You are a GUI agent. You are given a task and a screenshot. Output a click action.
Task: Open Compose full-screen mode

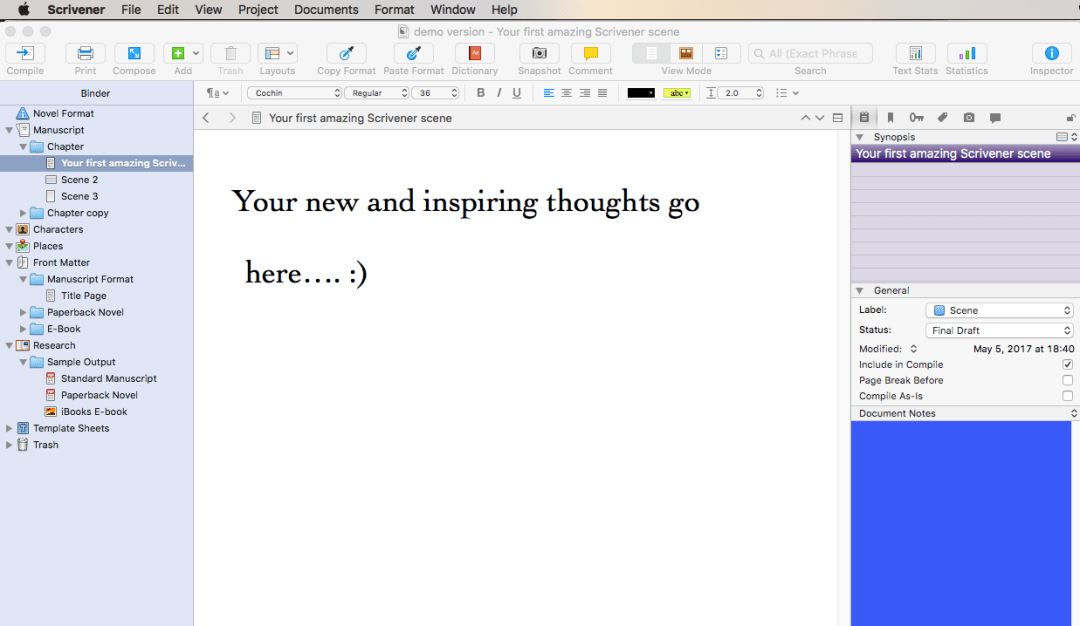click(x=134, y=54)
